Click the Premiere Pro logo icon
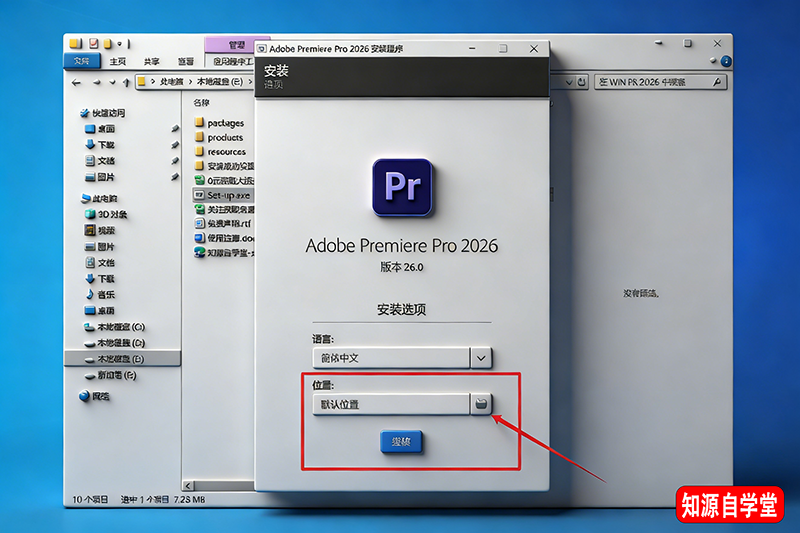Viewport: 800px width, 533px height. pos(402,188)
